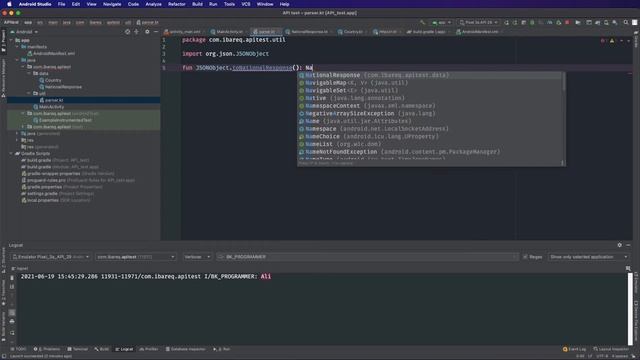
Task: Open the Terminal tool window tab
Action: [x=78, y=349]
